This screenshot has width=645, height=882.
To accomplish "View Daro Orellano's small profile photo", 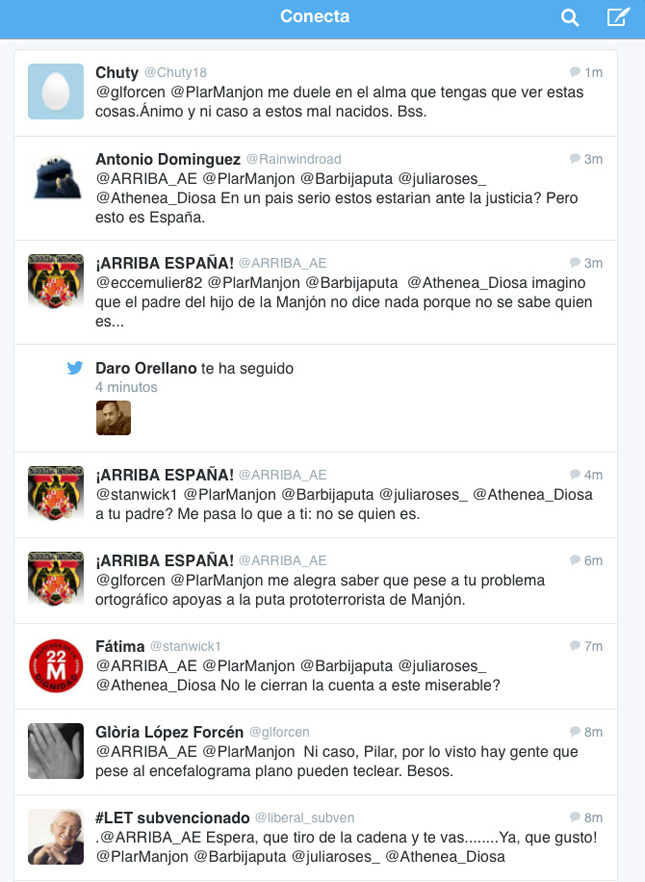I will pos(114,418).
